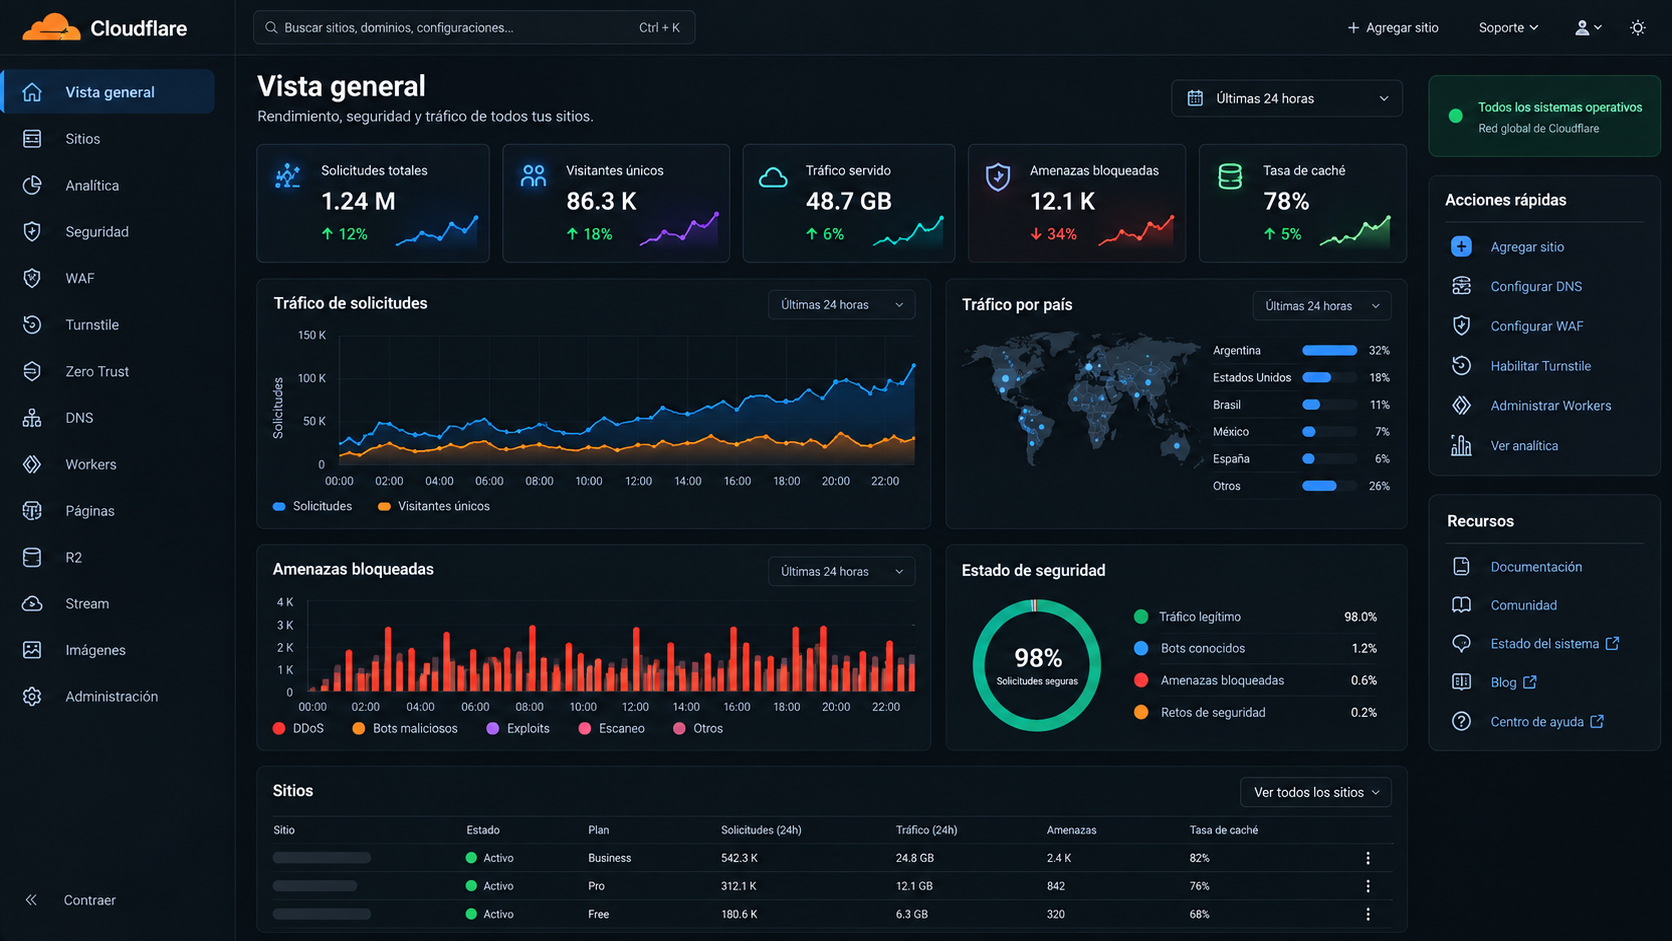Click the Zero Trust sidebar icon
The image size is (1672, 941).
click(32, 371)
